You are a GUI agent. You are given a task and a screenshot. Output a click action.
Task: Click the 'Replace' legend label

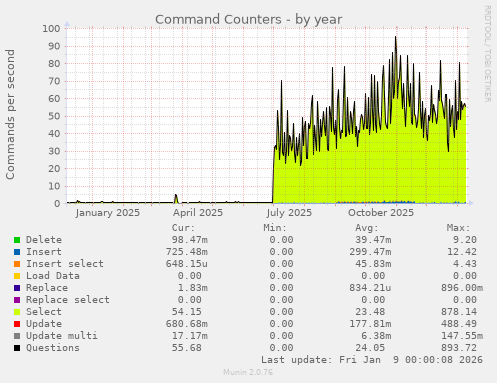pos(47,288)
